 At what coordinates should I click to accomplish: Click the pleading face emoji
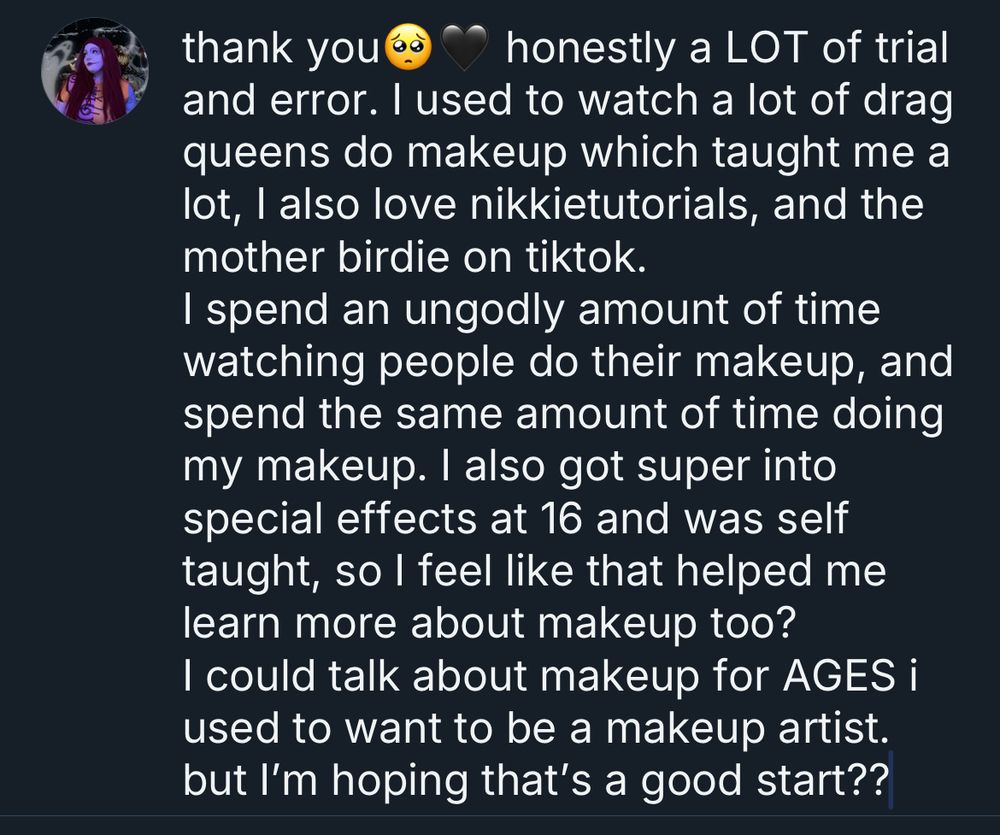pyautogui.click(x=410, y=47)
